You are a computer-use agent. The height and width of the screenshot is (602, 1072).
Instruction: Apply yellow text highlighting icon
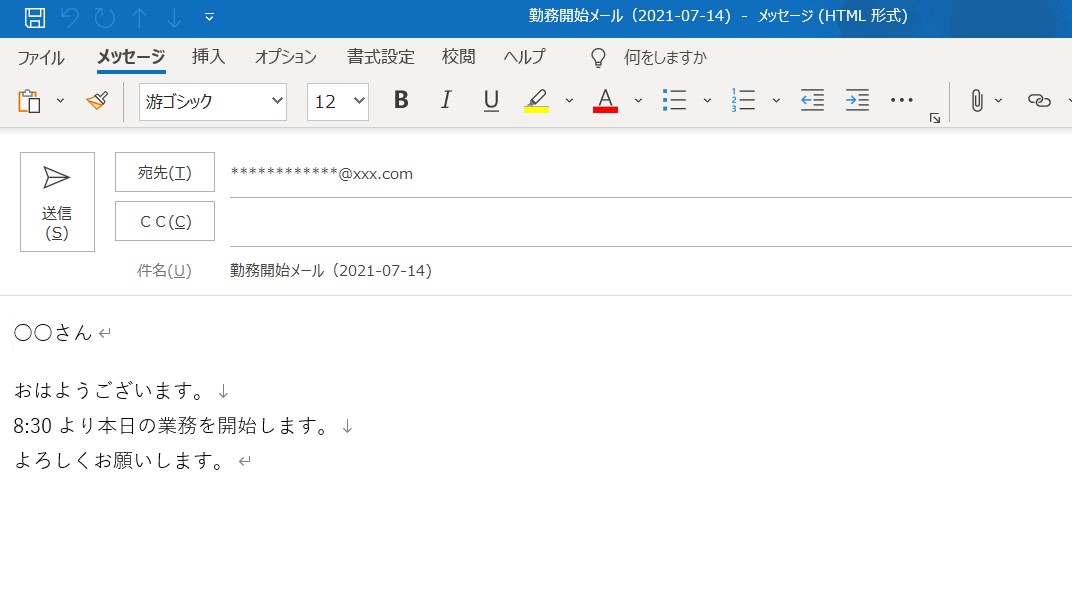pyautogui.click(x=537, y=101)
